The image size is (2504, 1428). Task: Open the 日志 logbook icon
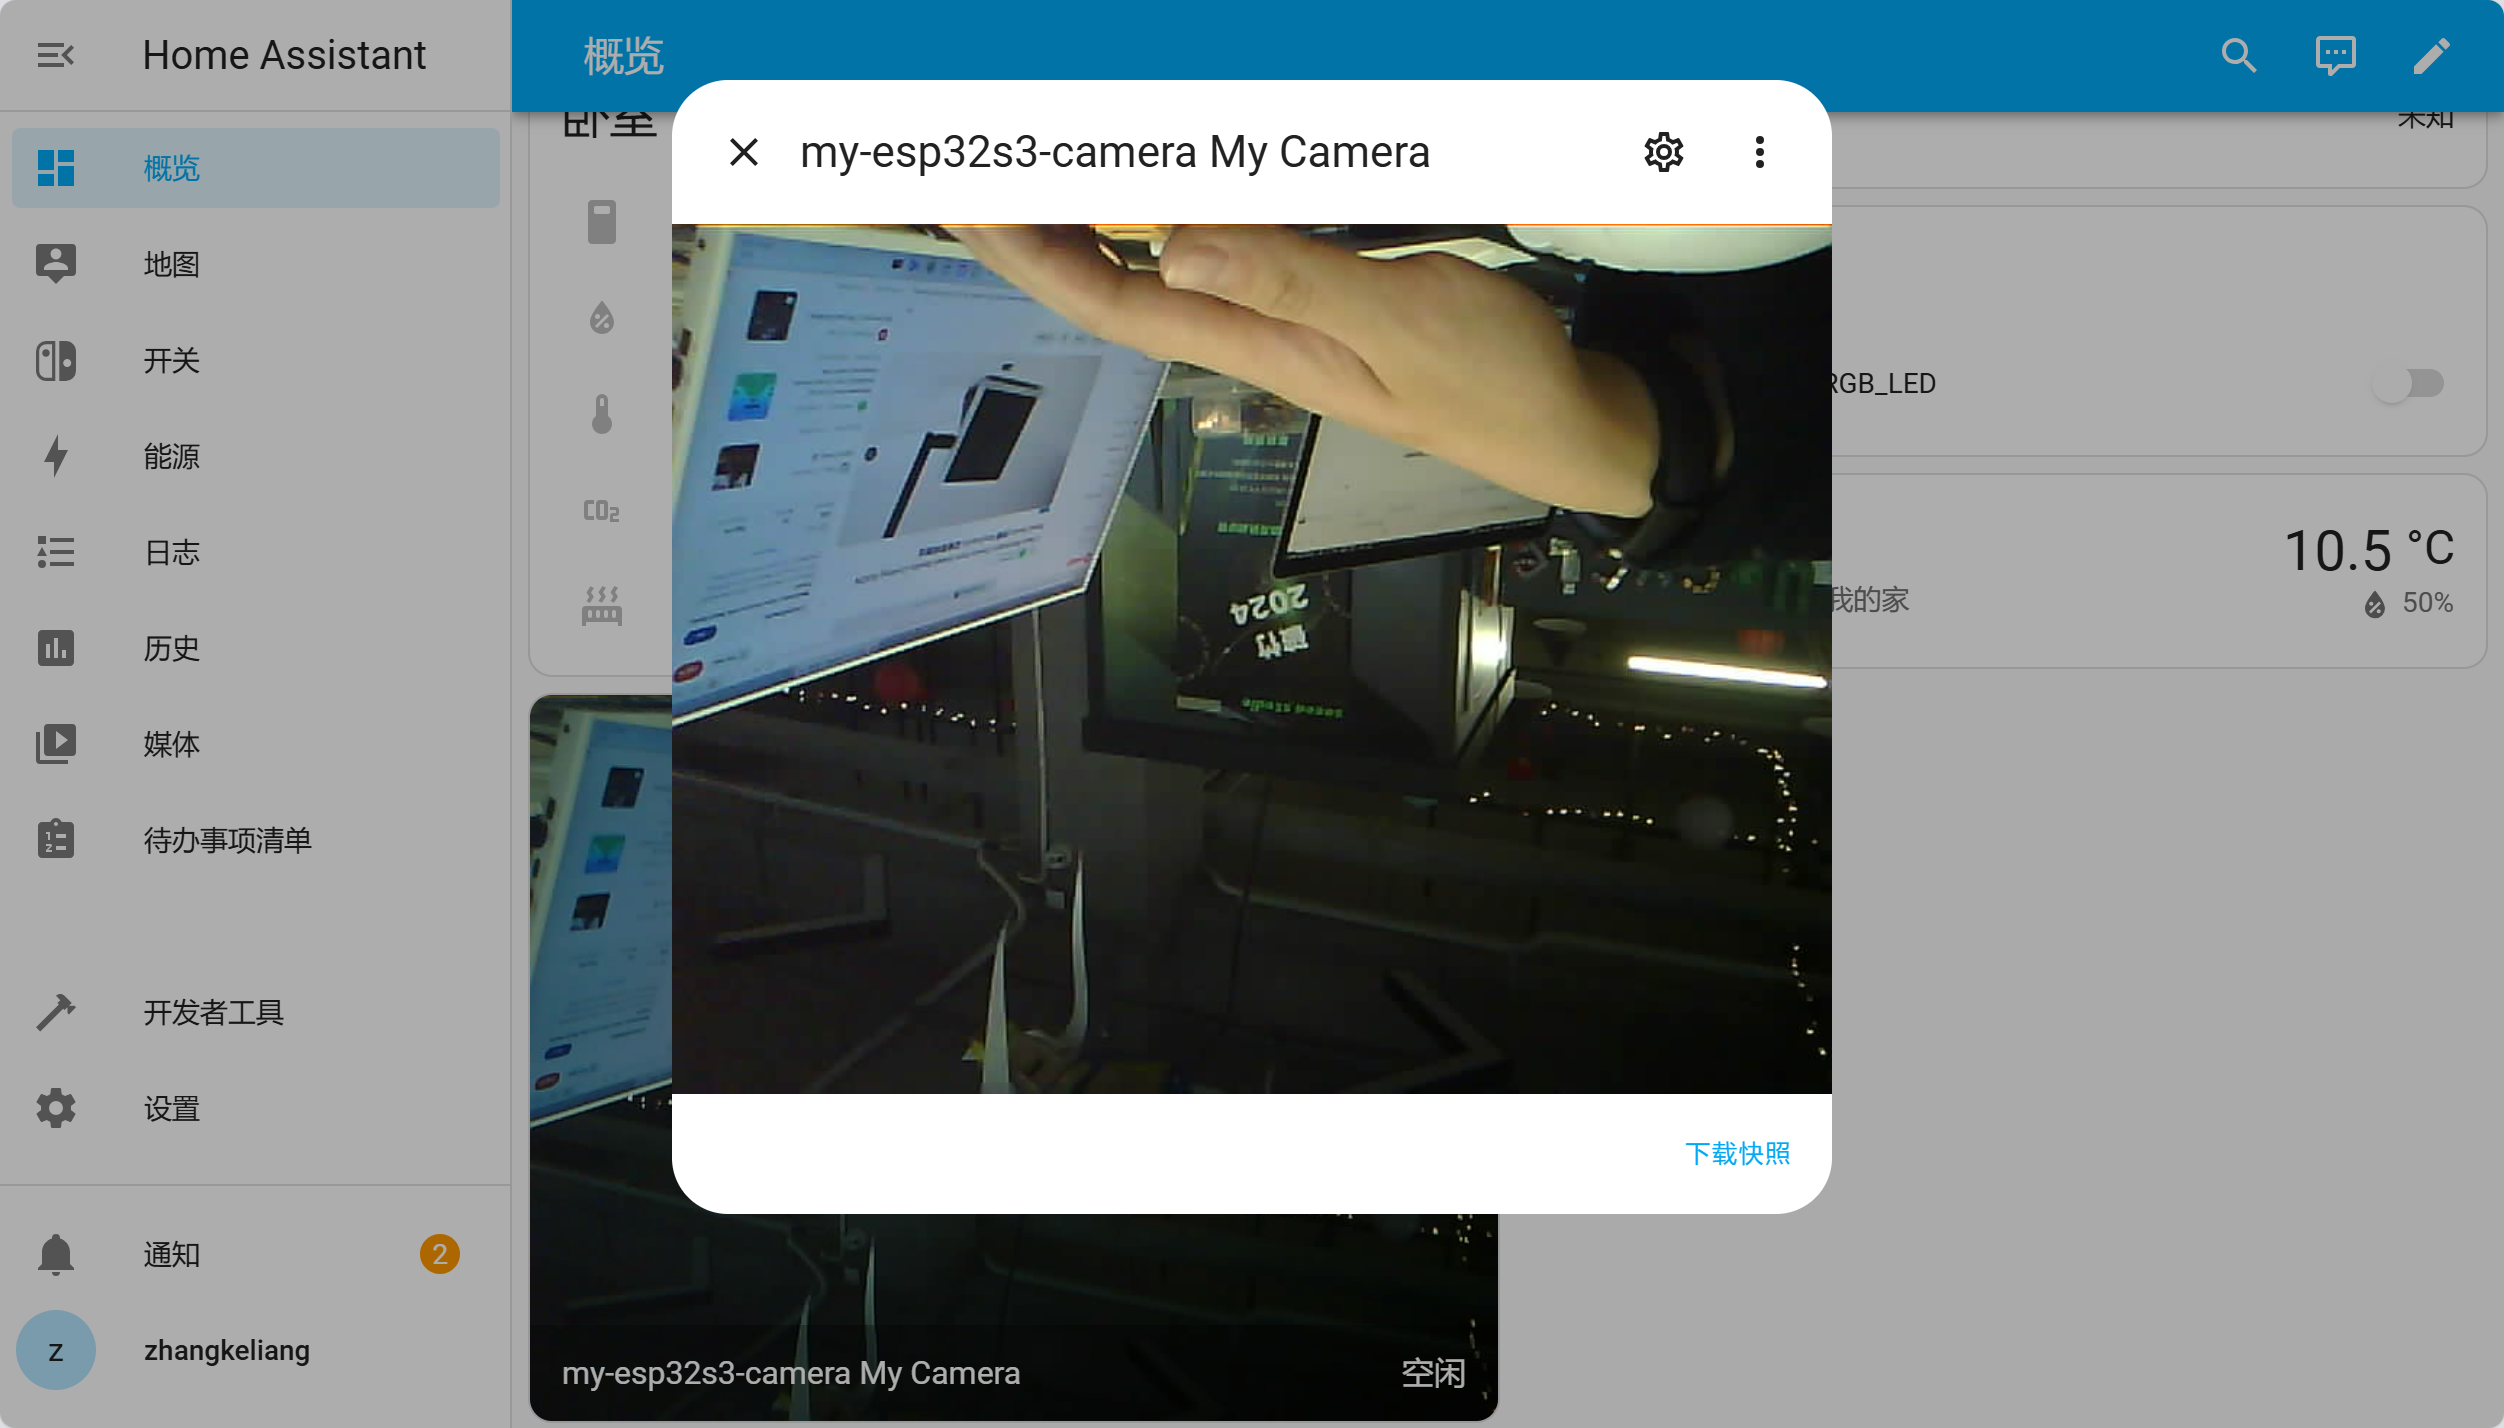(56, 552)
